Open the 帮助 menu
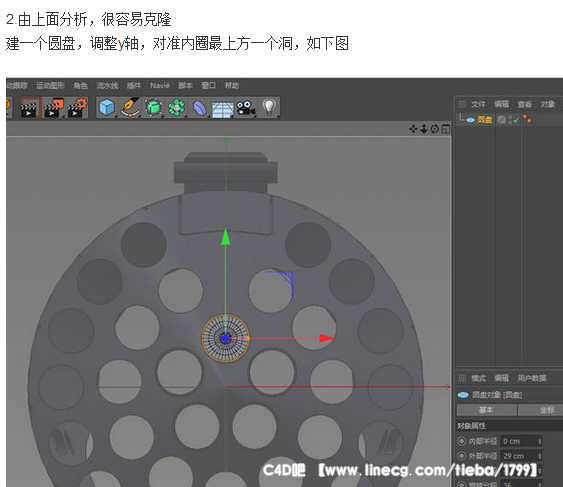The width and height of the screenshot is (563, 487). point(232,85)
